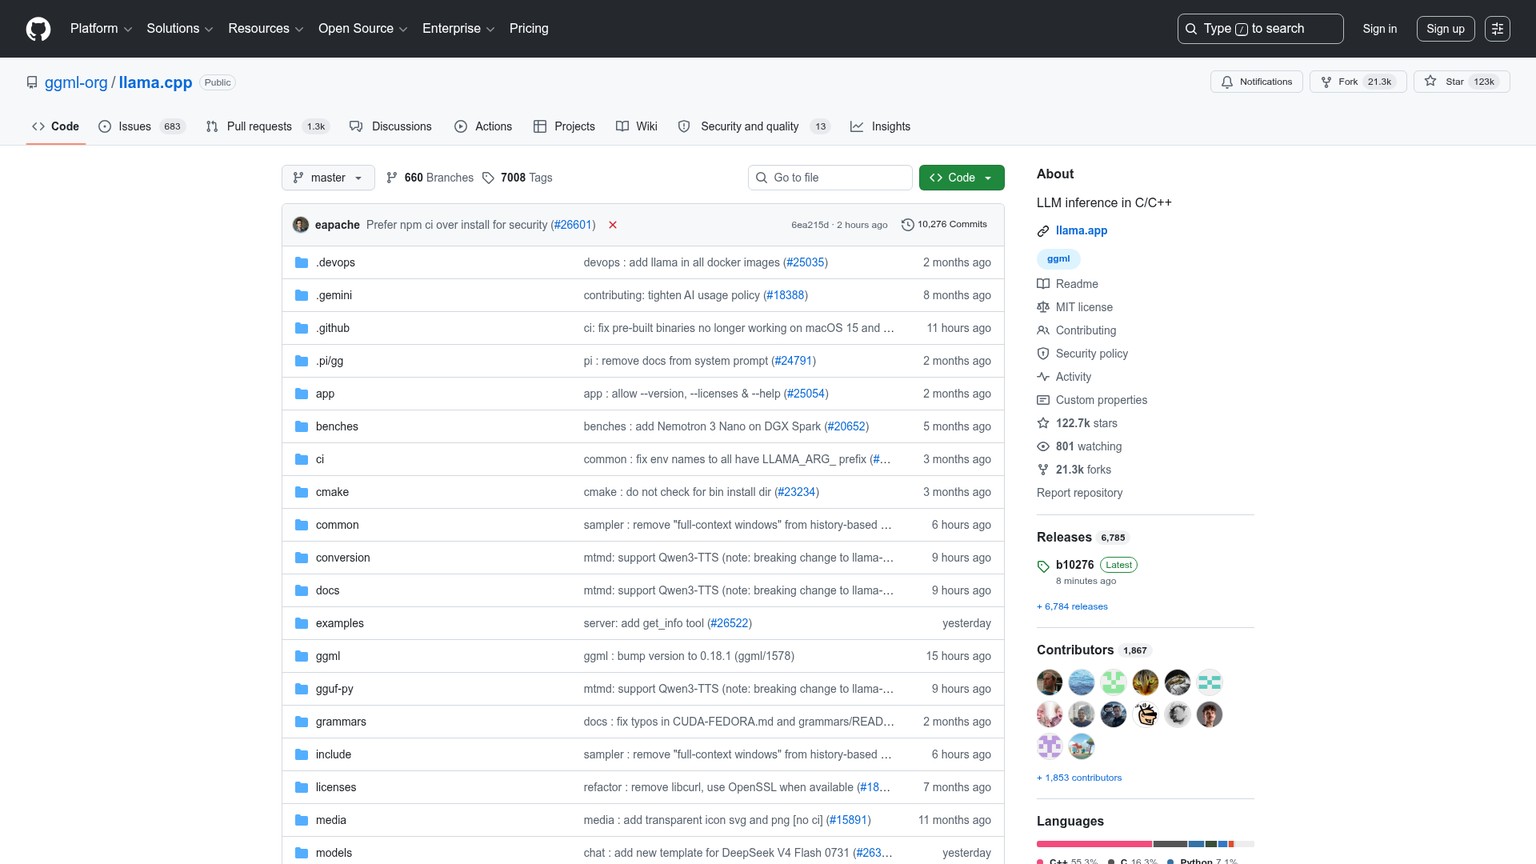
Task: Click the red failed status X icon
Action: 613,225
